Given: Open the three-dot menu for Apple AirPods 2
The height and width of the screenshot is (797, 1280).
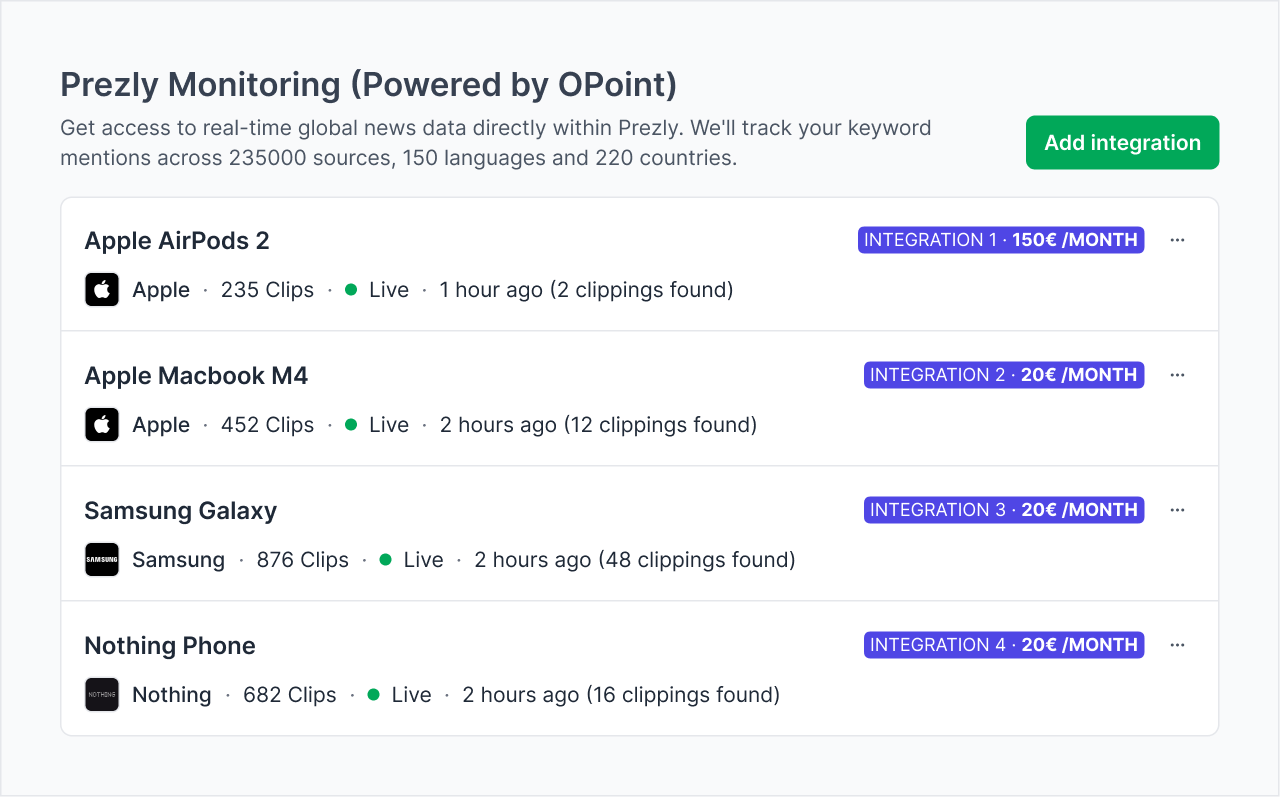Looking at the screenshot, I should 1177,240.
